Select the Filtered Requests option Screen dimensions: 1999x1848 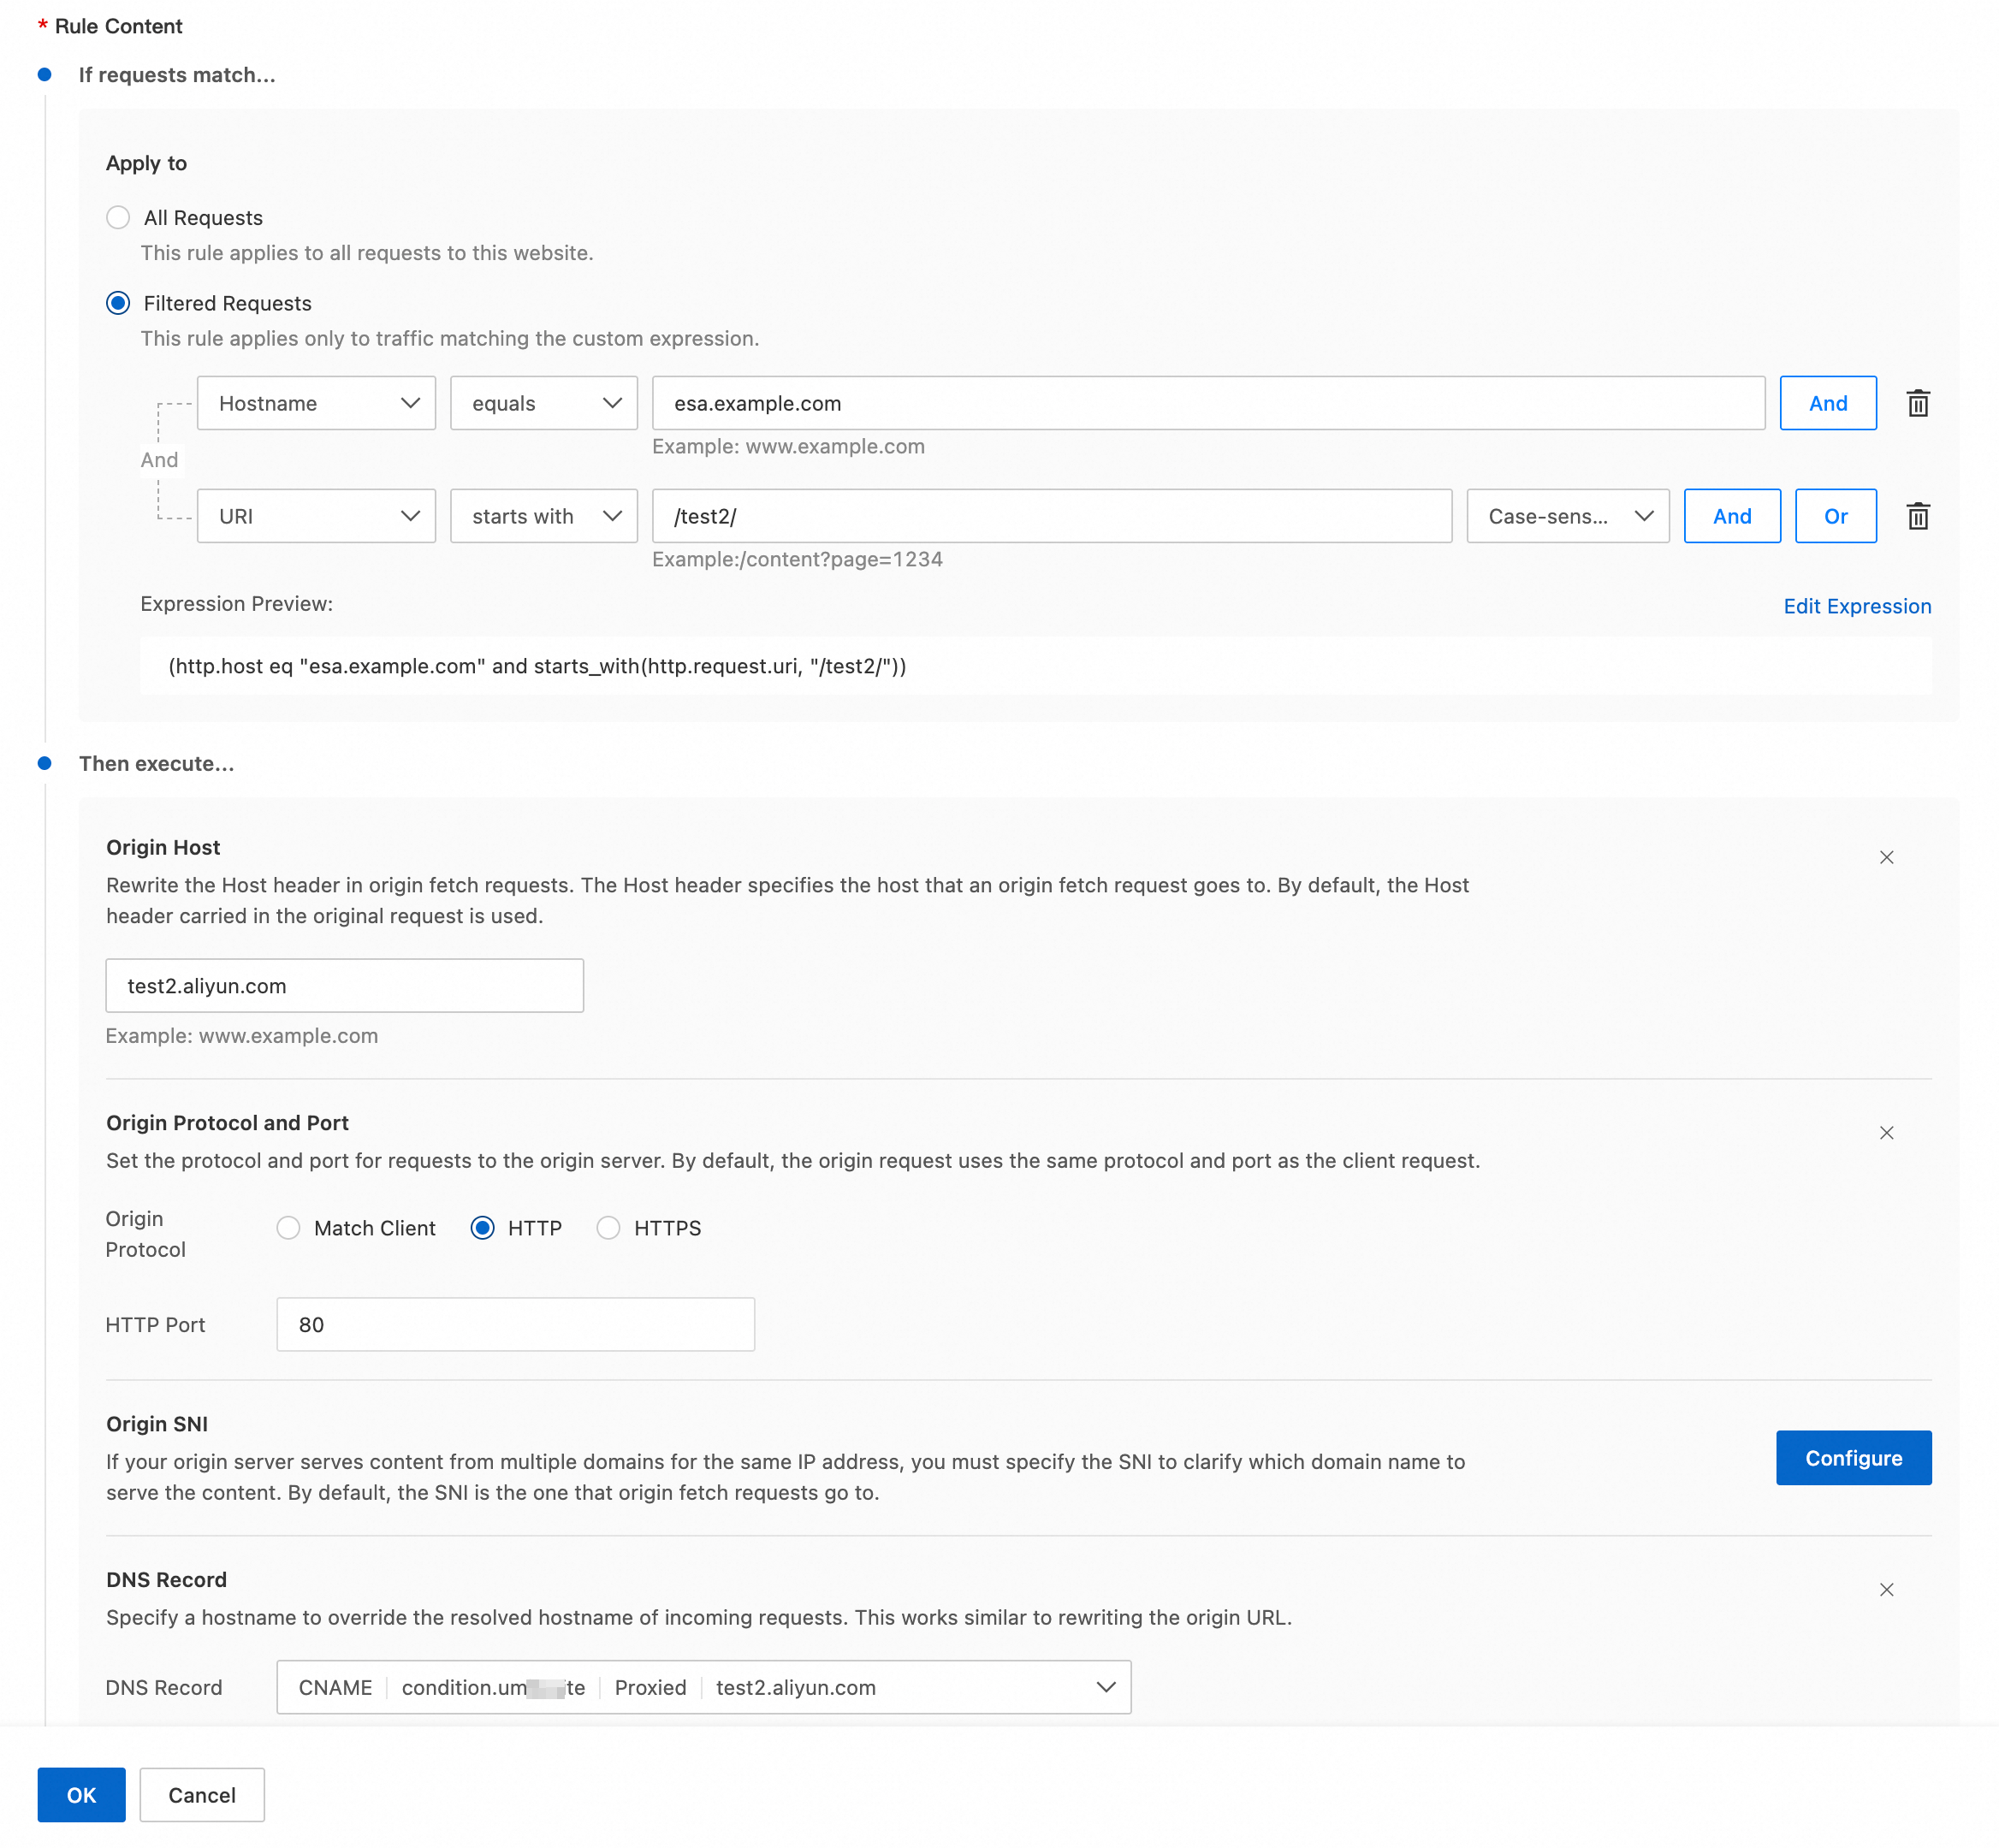(117, 303)
